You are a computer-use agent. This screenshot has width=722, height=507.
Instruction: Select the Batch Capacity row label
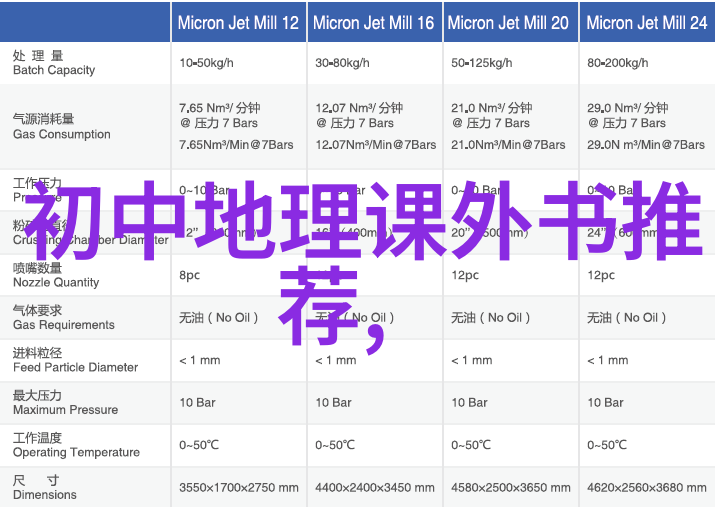tap(54, 63)
